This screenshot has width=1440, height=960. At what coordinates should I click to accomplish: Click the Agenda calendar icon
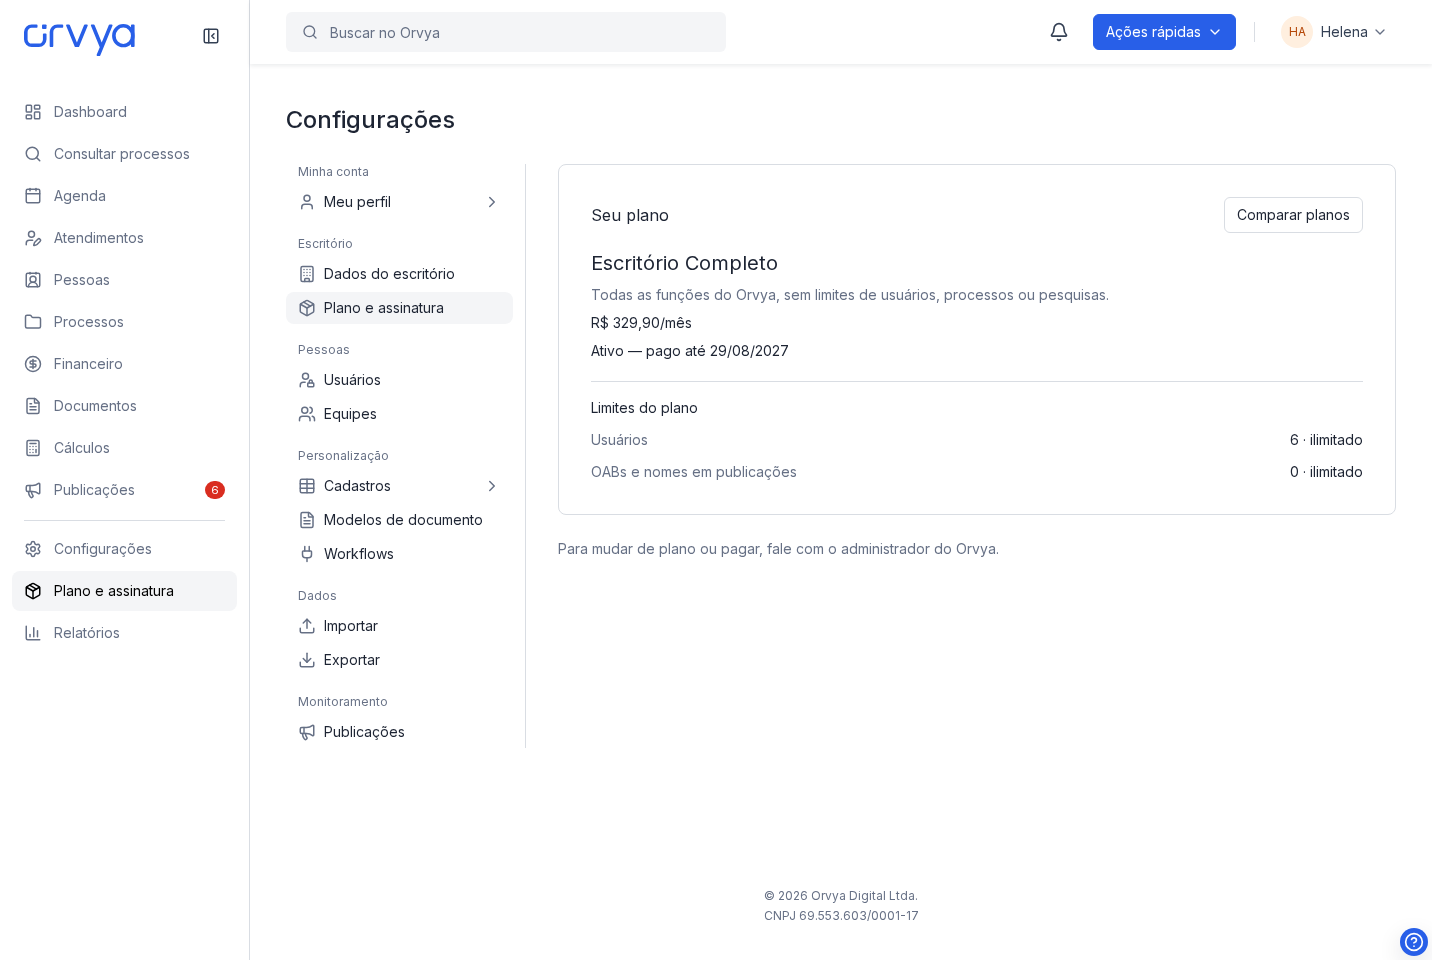(33, 196)
